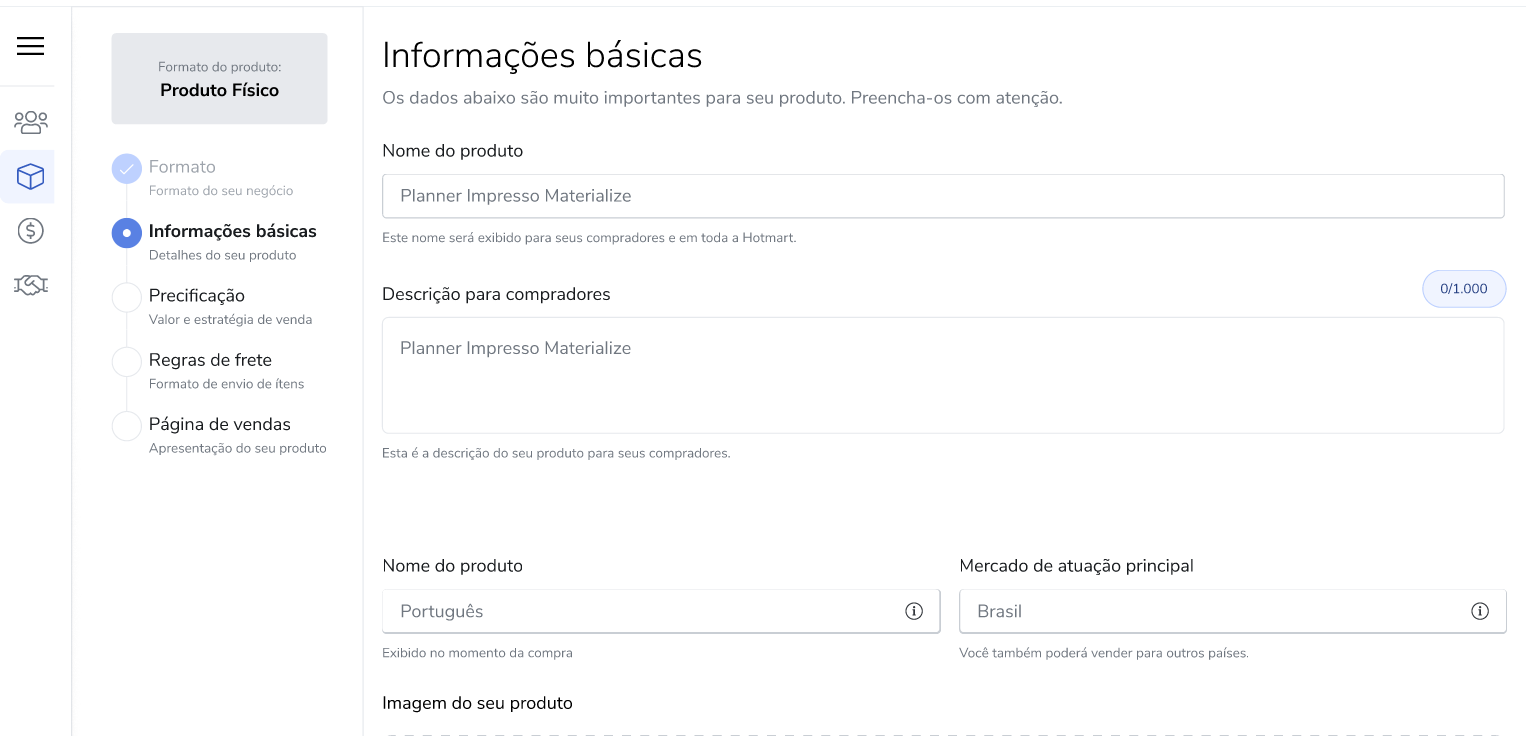Click the 0/1.000 character counter badge
This screenshot has height=736, width=1526.
pos(1464,289)
